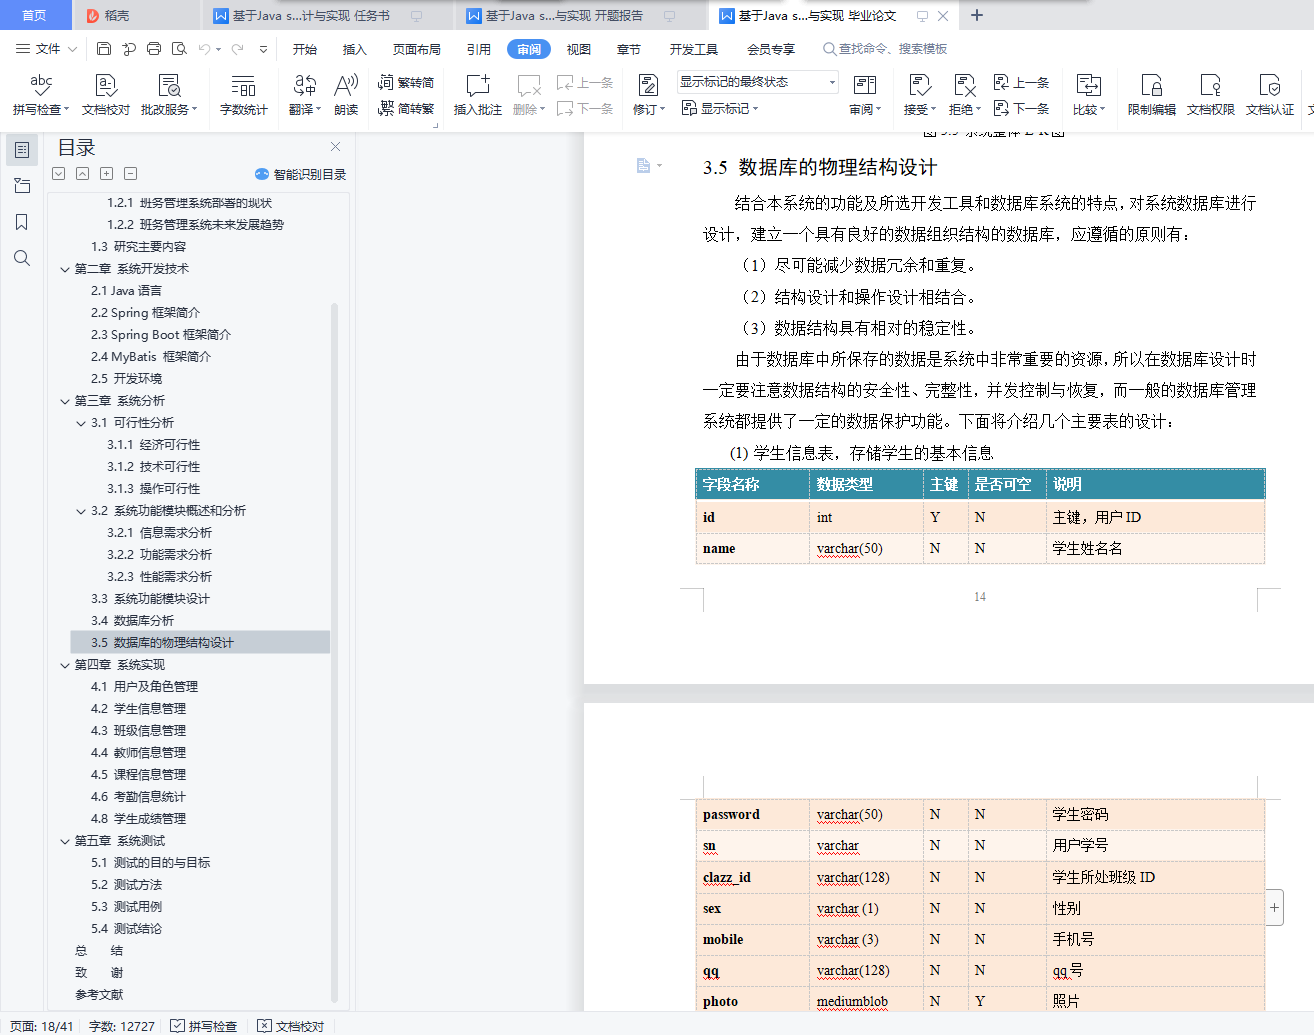Open the quick access toolbar customize dropdown
This screenshot has height=1035, width=1314.
tap(263, 48)
